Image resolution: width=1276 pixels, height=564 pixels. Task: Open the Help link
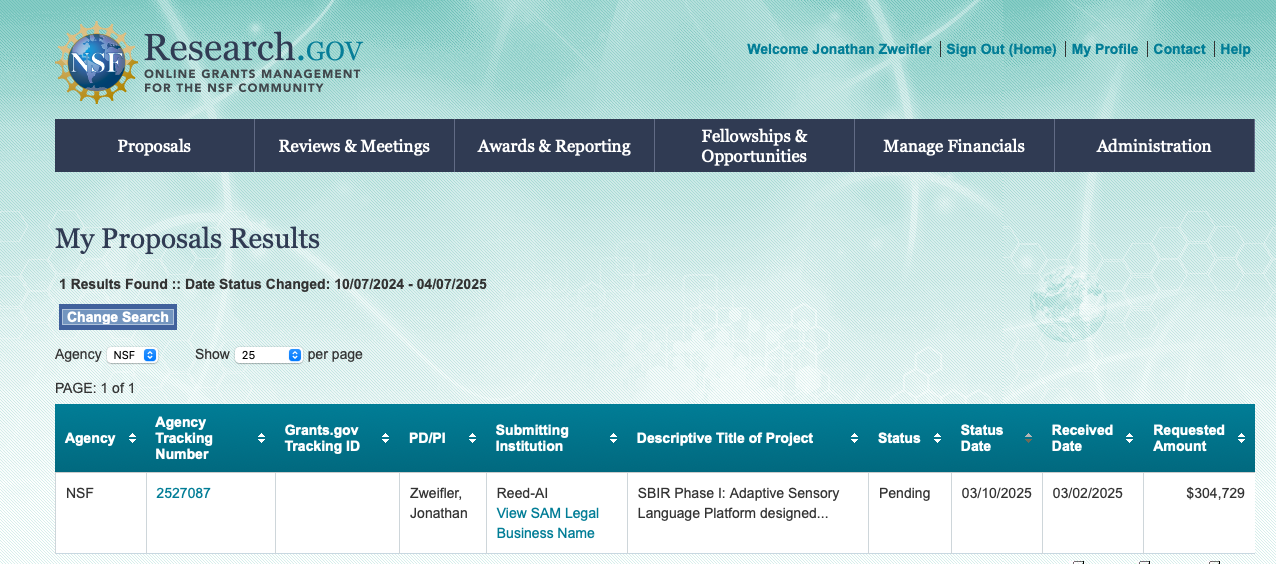coord(1235,49)
